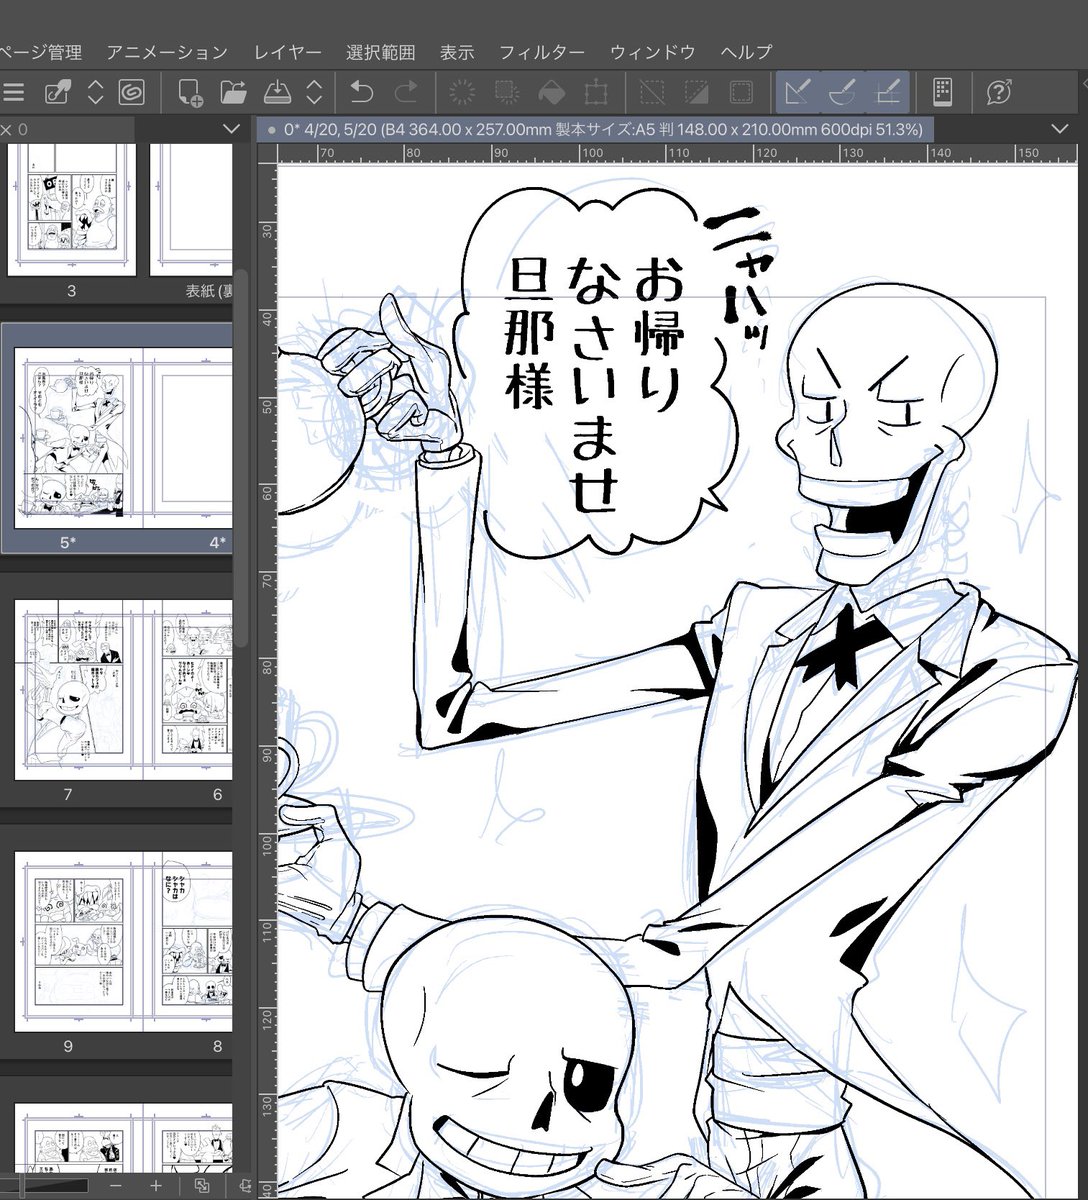Save the document with the Save icon

(x=277, y=93)
